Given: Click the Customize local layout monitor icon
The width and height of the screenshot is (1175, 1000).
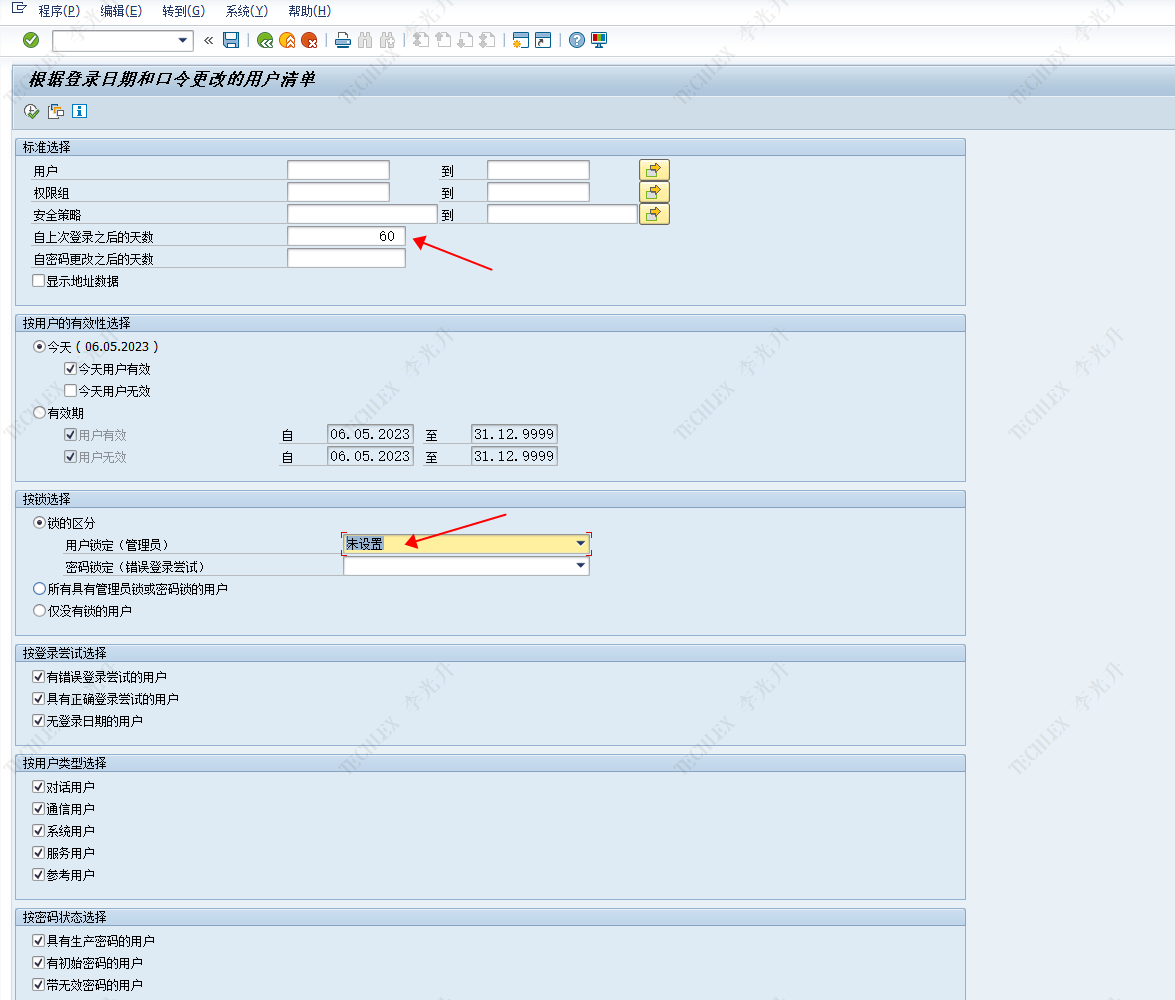Looking at the screenshot, I should (599, 40).
